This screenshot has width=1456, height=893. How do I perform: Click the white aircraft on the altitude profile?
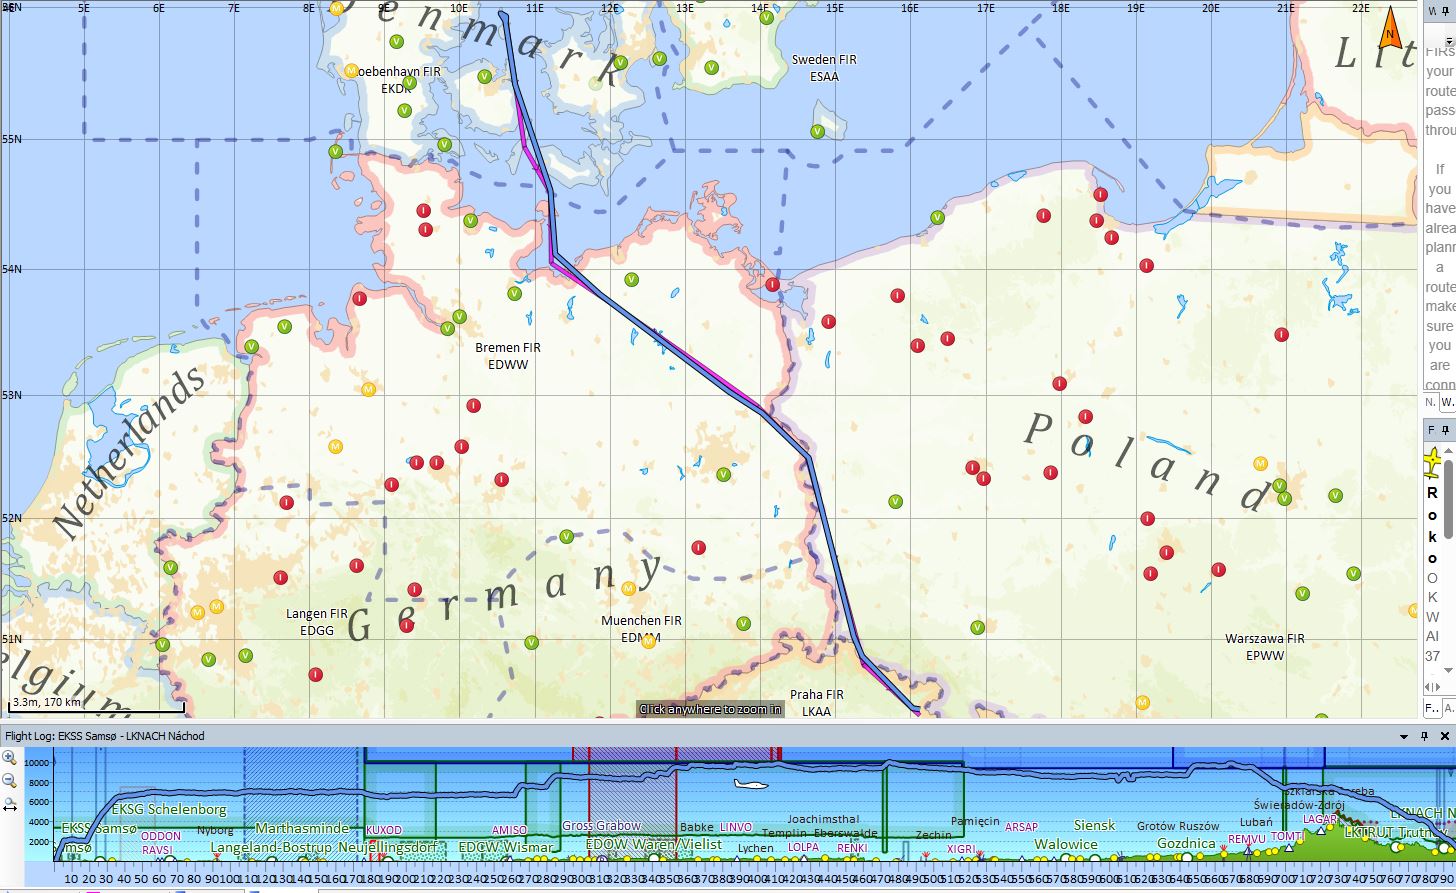(x=750, y=784)
